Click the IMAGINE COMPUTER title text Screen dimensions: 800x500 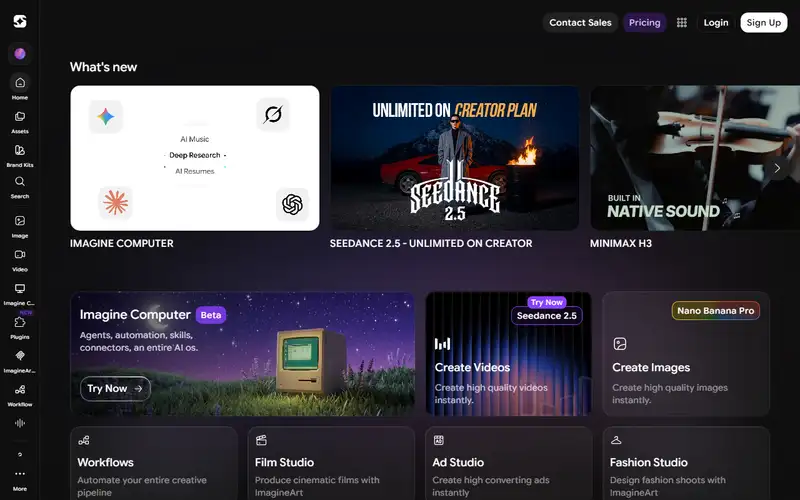click(121, 243)
